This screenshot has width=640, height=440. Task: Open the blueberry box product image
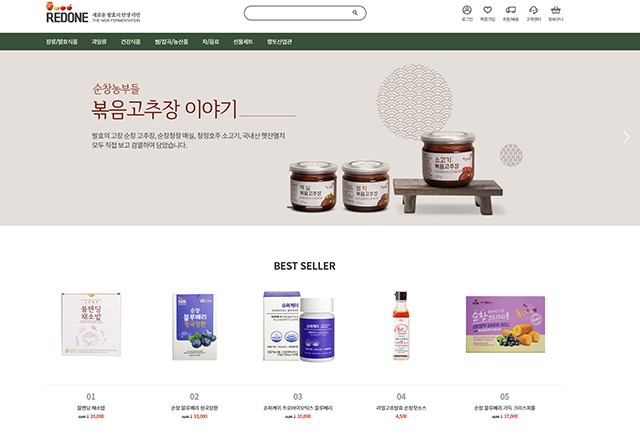point(194,327)
